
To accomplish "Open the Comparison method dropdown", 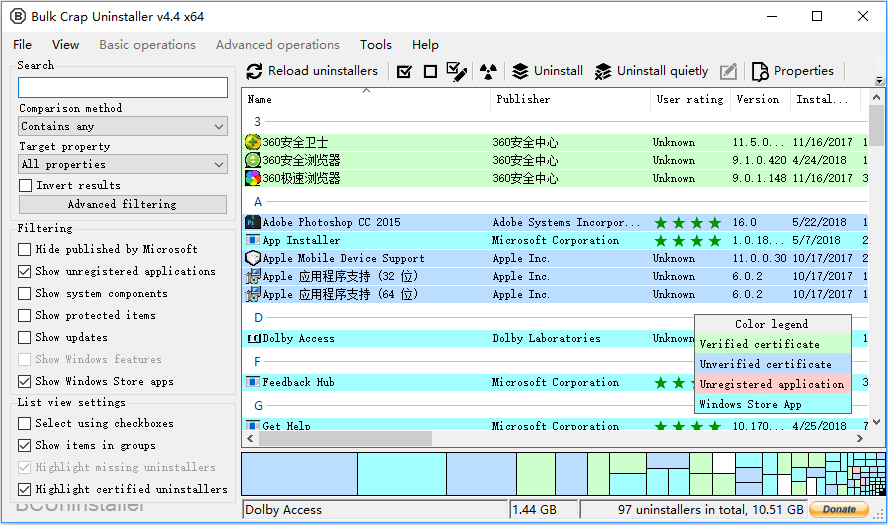I will pyautogui.click(x=123, y=126).
